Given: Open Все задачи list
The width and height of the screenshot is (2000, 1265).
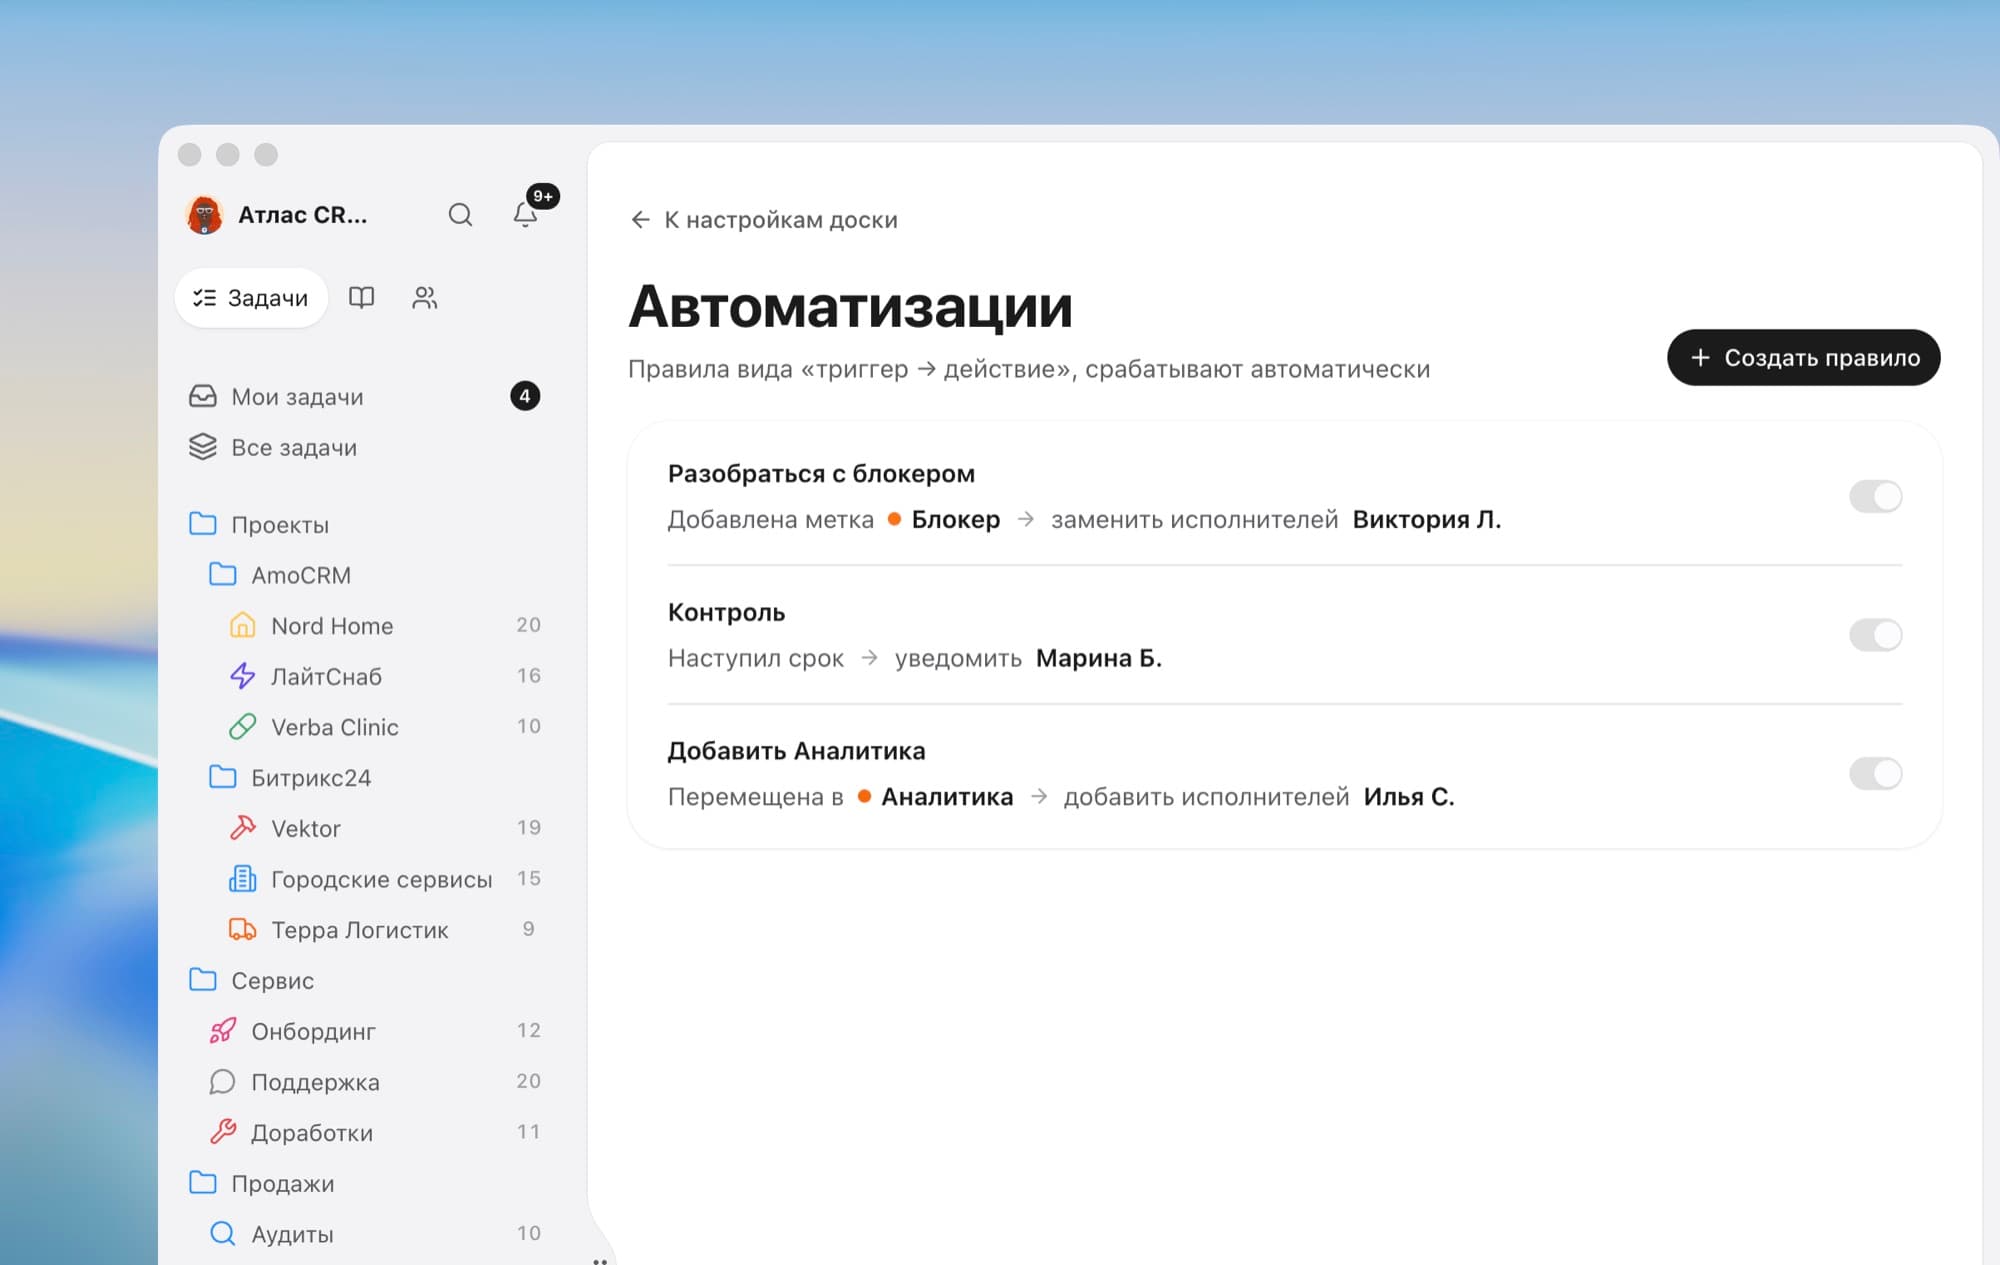Looking at the screenshot, I should pyautogui.click(x=365, y=447).
